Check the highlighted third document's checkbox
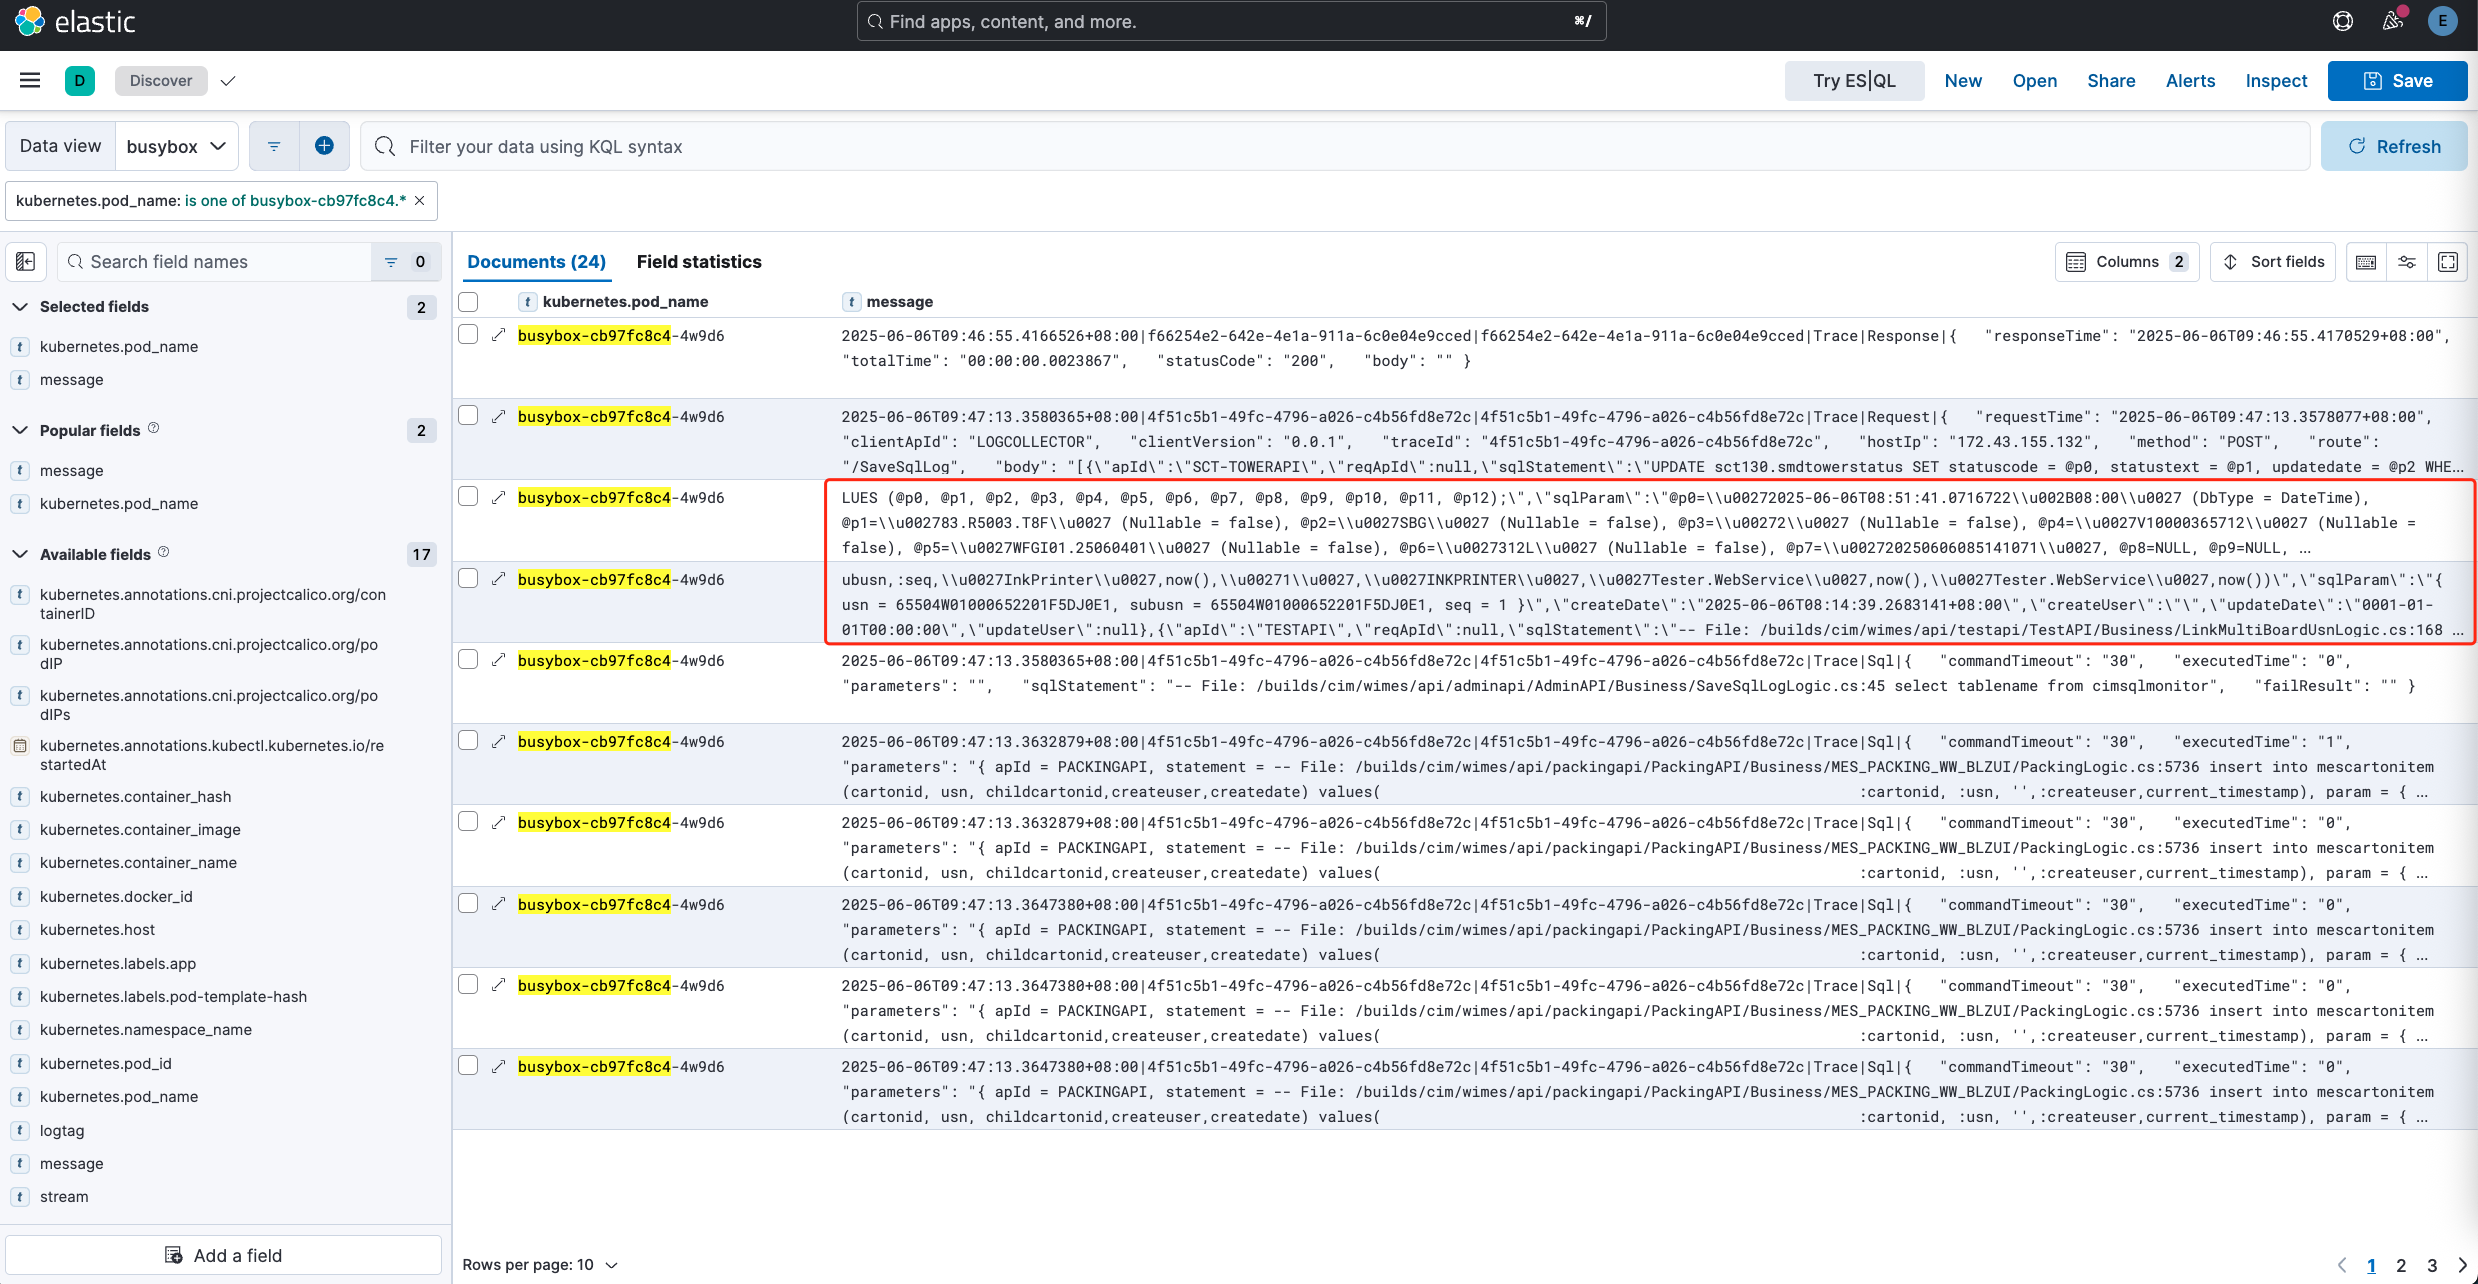Viewport: 2478px width, 1284px height. pyautogui.click(x=468, y=496)
